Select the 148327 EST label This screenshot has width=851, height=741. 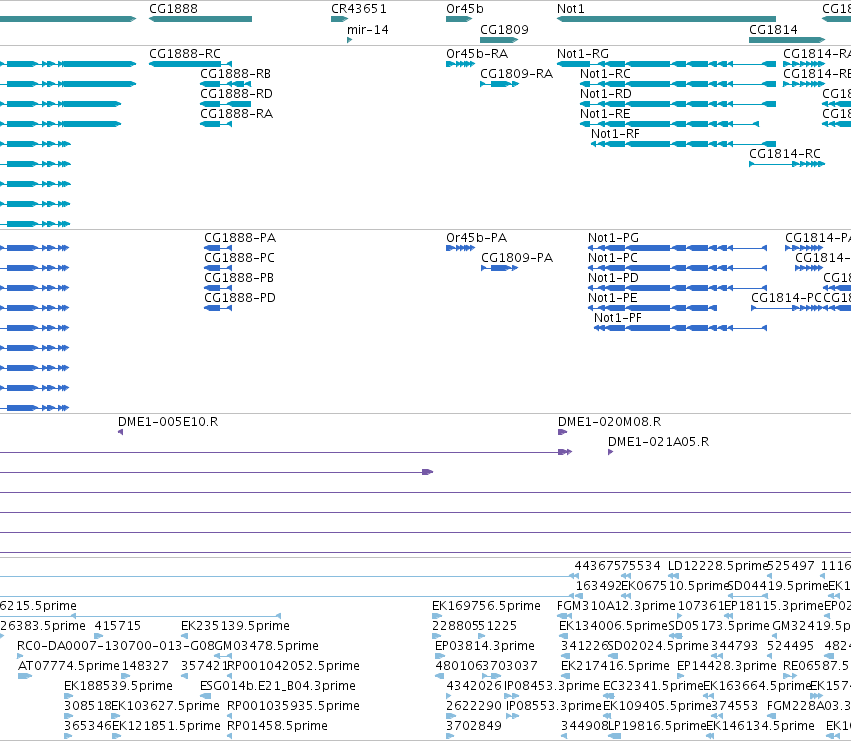(x=145, y=666)
